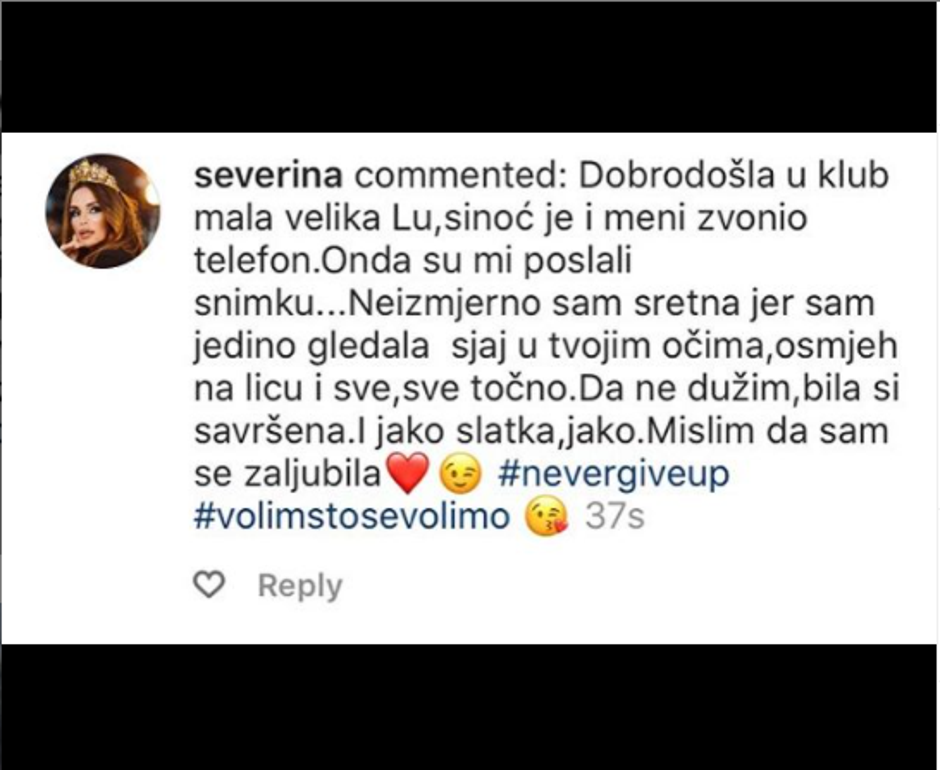Reply to severina's comment
The width and height of the screenshot is (940, 770).
pyautogui.click(x=300, y=586)
